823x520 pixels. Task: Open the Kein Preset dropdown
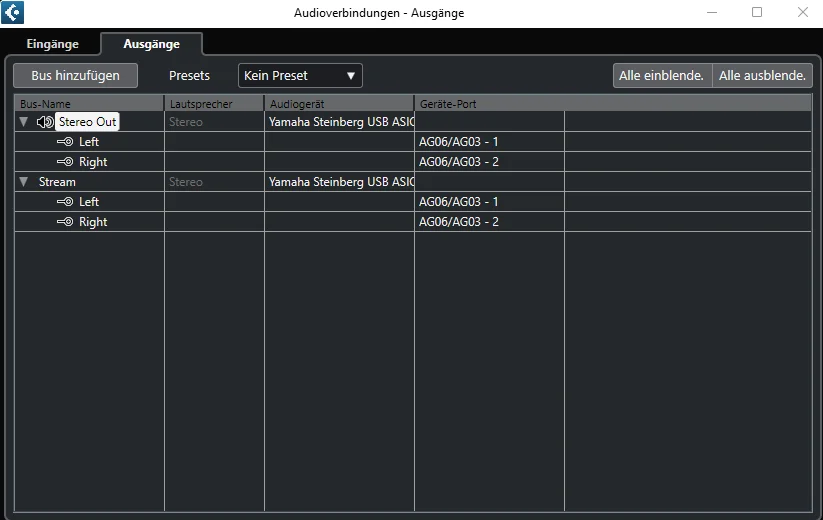[x=300, y=76]
